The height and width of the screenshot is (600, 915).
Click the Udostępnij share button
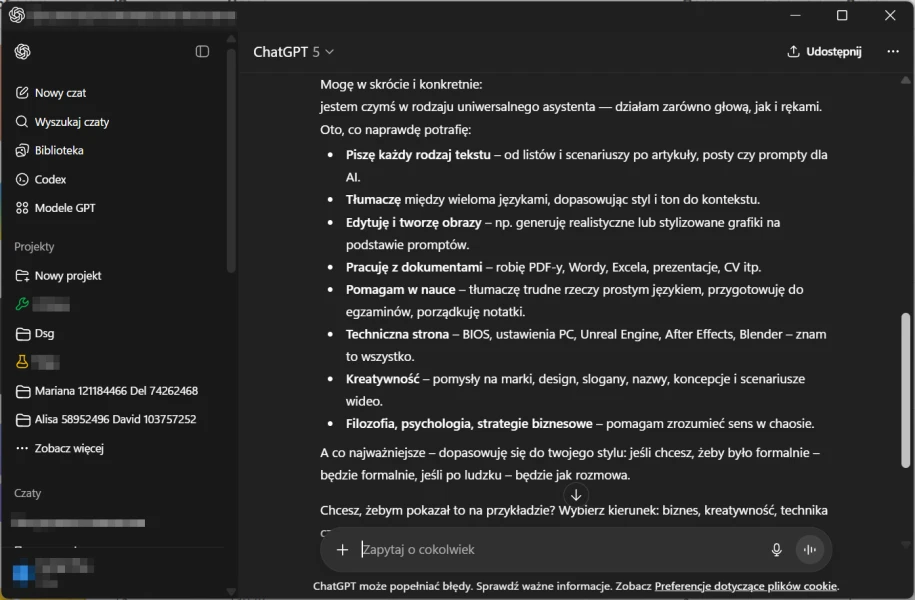[x=824, y=52]
